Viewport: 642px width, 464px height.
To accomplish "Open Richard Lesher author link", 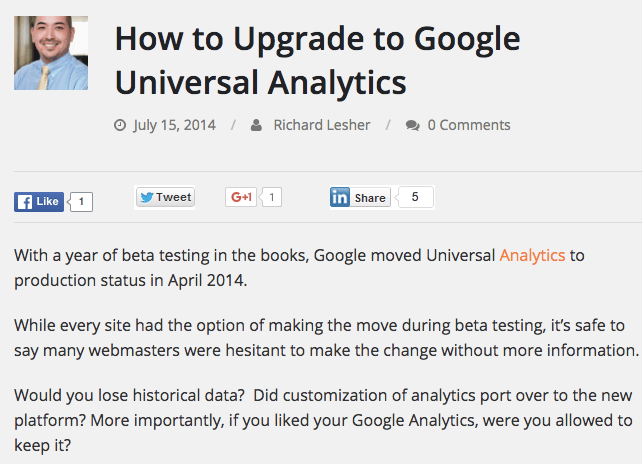I will pos(322,125).
